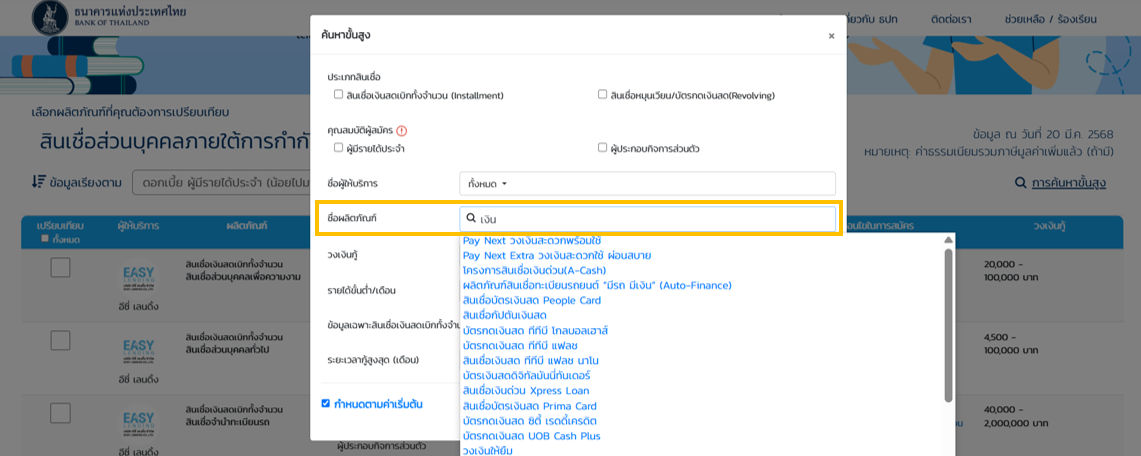Select สินเชื่อกัปตันเงินสด suggestion
Viewport: 1141px width, 456px height.
coord(504,316)
